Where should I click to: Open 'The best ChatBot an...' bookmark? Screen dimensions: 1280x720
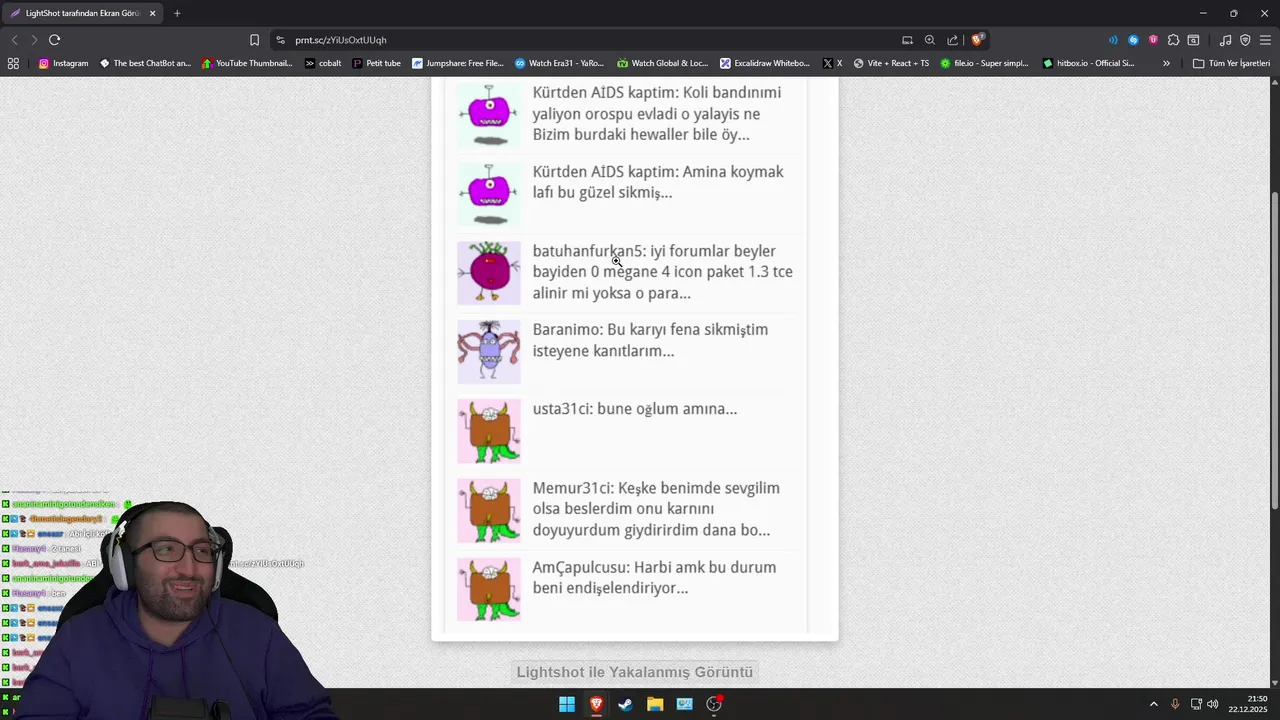[145, 63]
